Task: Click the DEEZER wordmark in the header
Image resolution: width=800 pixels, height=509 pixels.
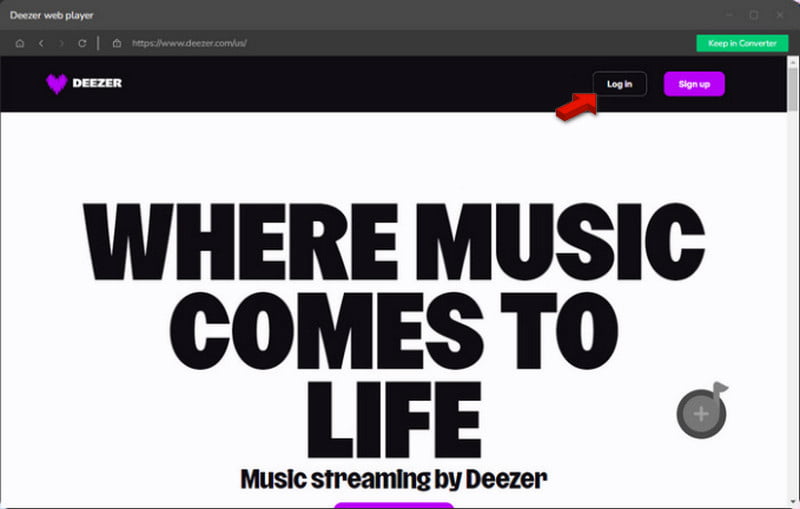Action: (97, 83)
